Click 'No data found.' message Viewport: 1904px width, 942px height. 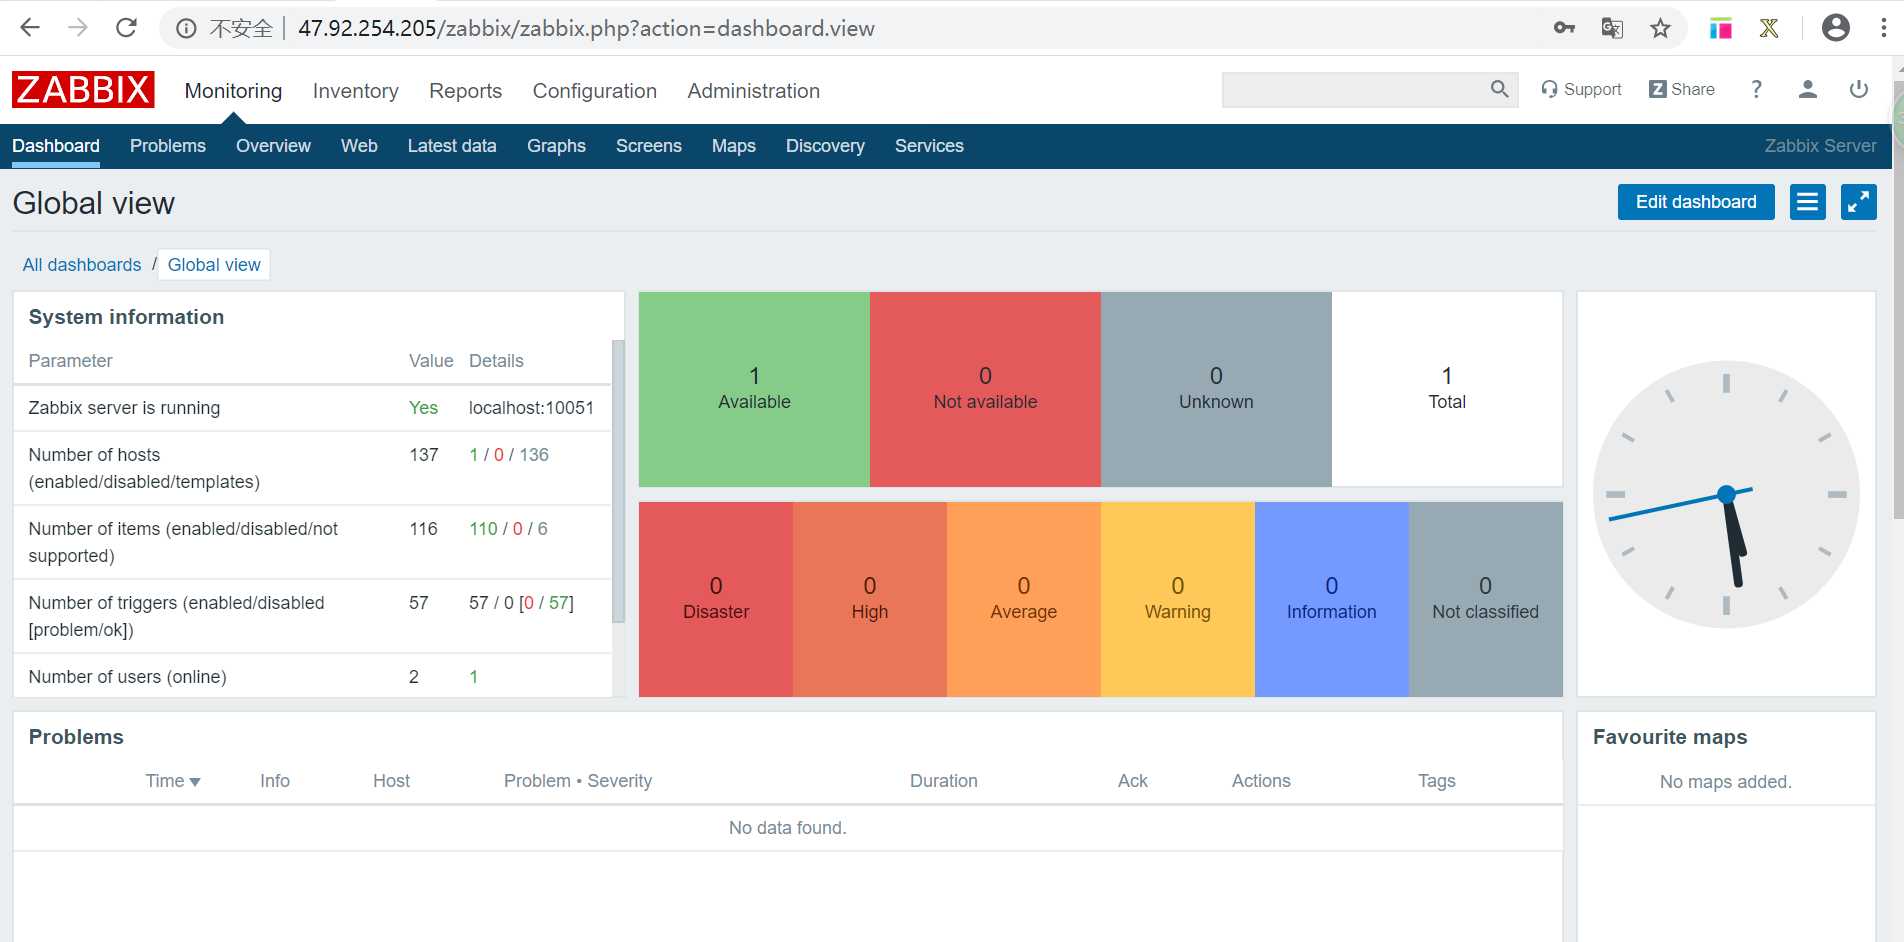pos(788,828)
